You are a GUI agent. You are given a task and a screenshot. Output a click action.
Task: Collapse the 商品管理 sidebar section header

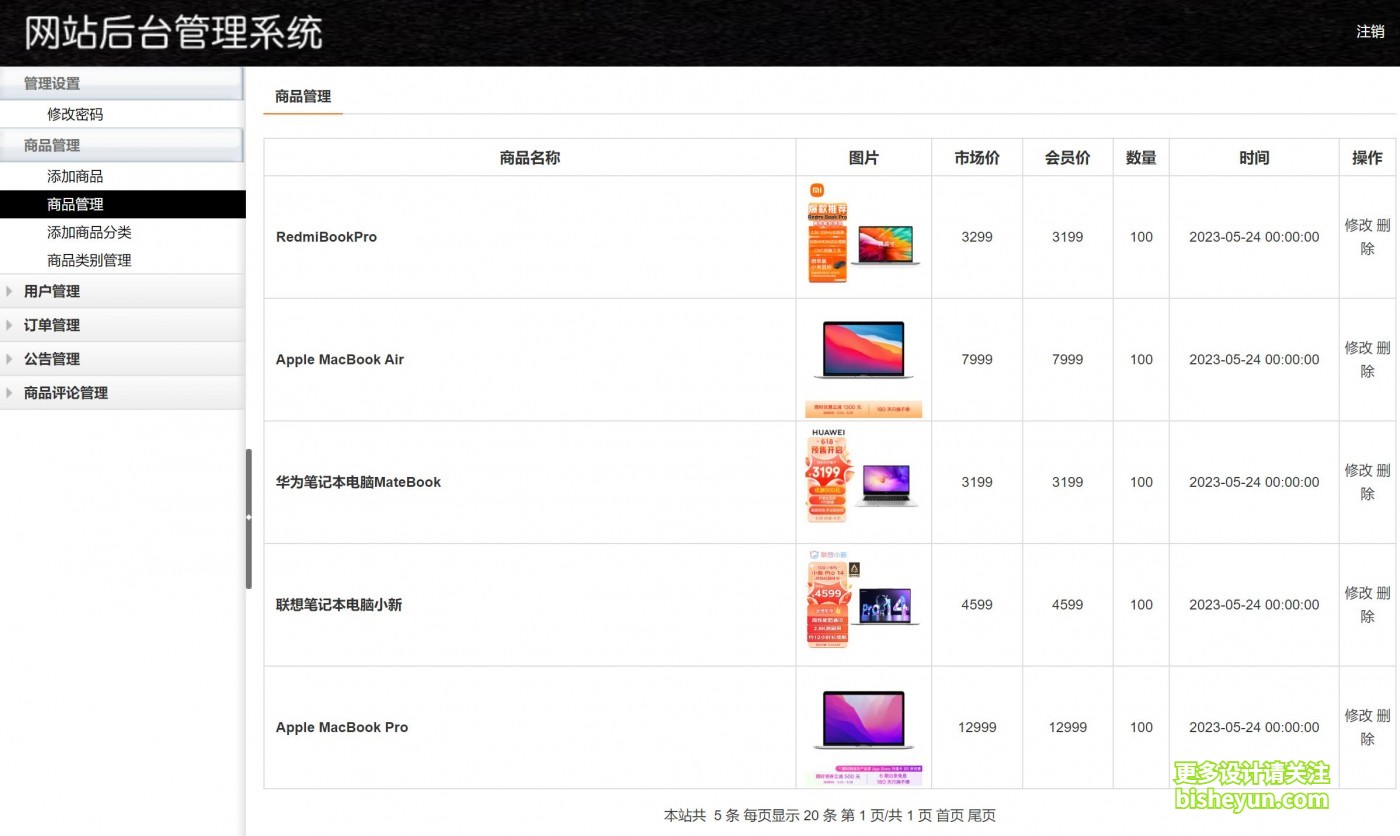122,146
